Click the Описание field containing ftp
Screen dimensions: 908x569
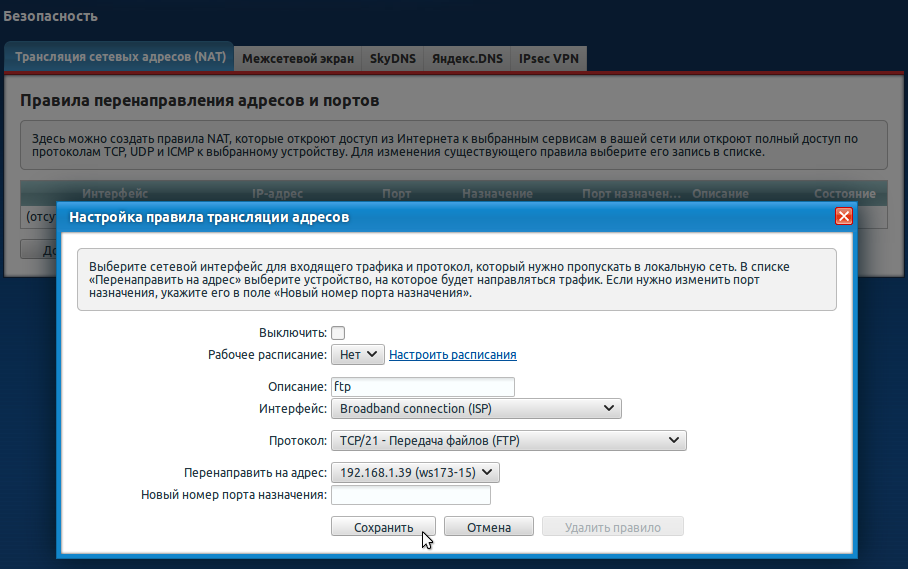click(421, 387)
